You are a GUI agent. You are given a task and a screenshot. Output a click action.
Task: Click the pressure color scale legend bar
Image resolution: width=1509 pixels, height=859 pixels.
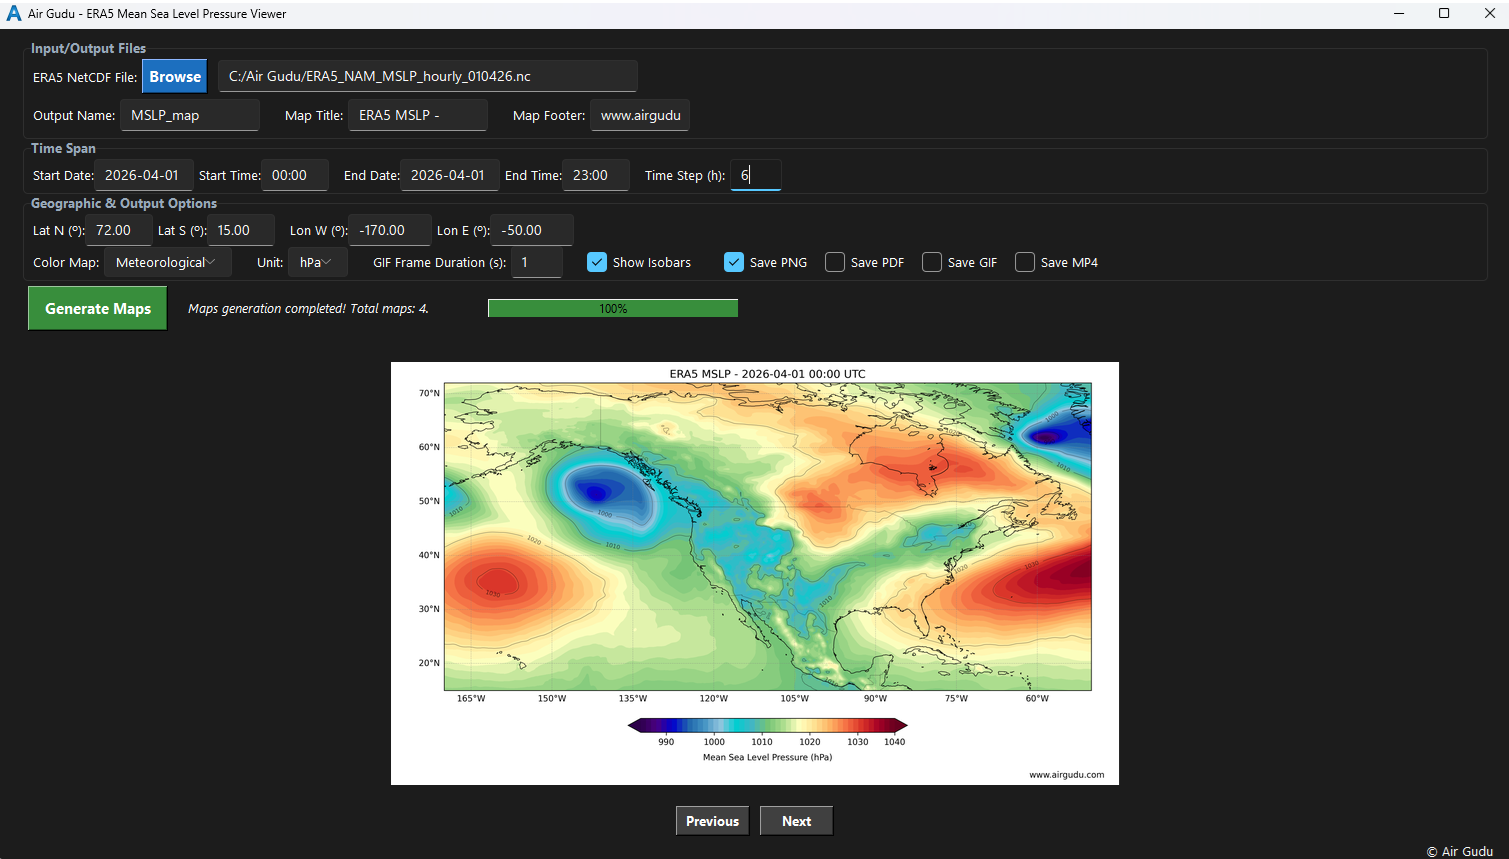tap(767, 726)
